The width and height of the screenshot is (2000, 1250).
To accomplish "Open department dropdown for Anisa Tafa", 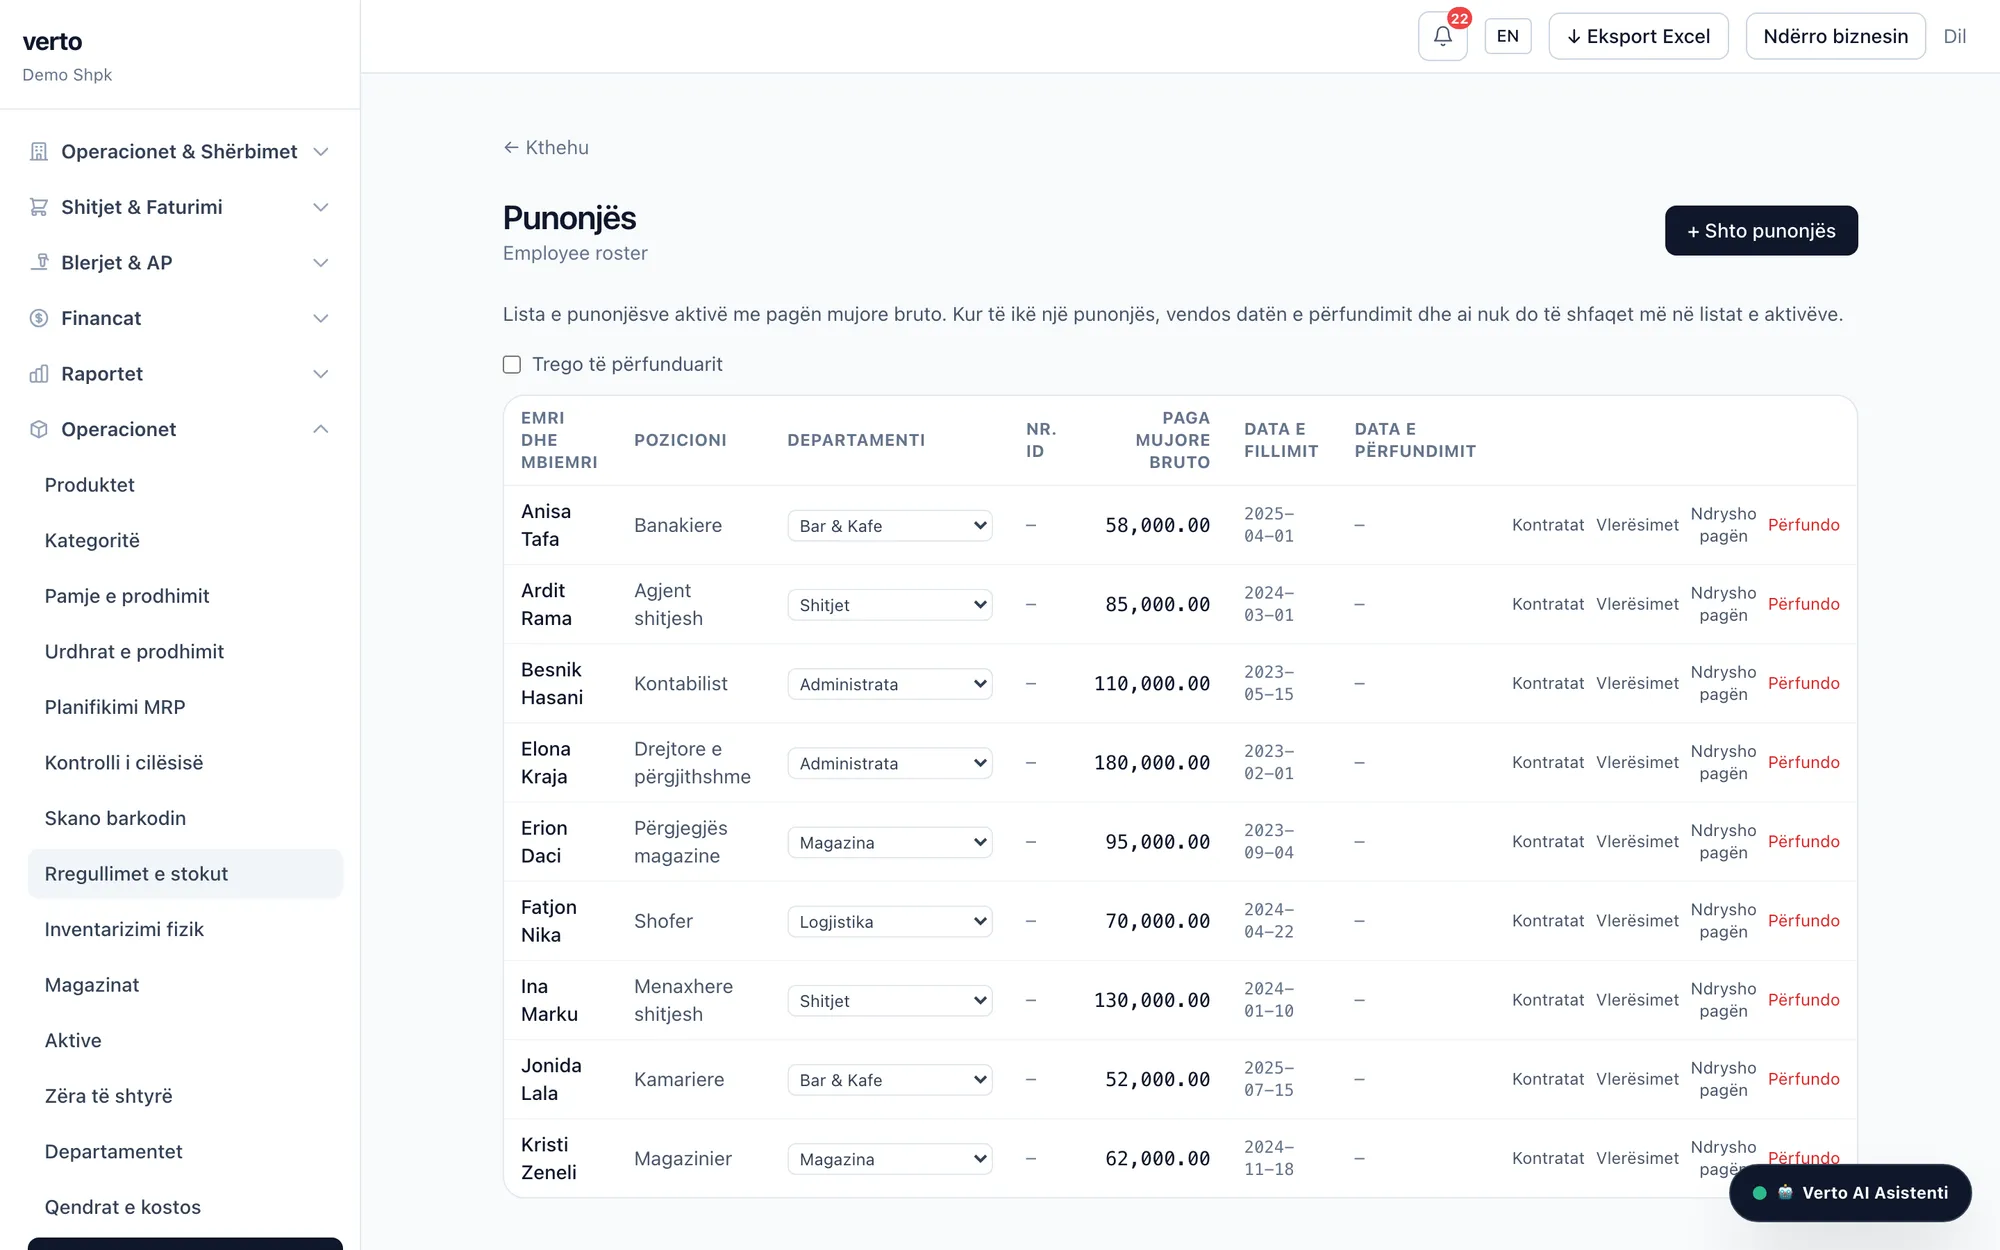I will [890, 525].
